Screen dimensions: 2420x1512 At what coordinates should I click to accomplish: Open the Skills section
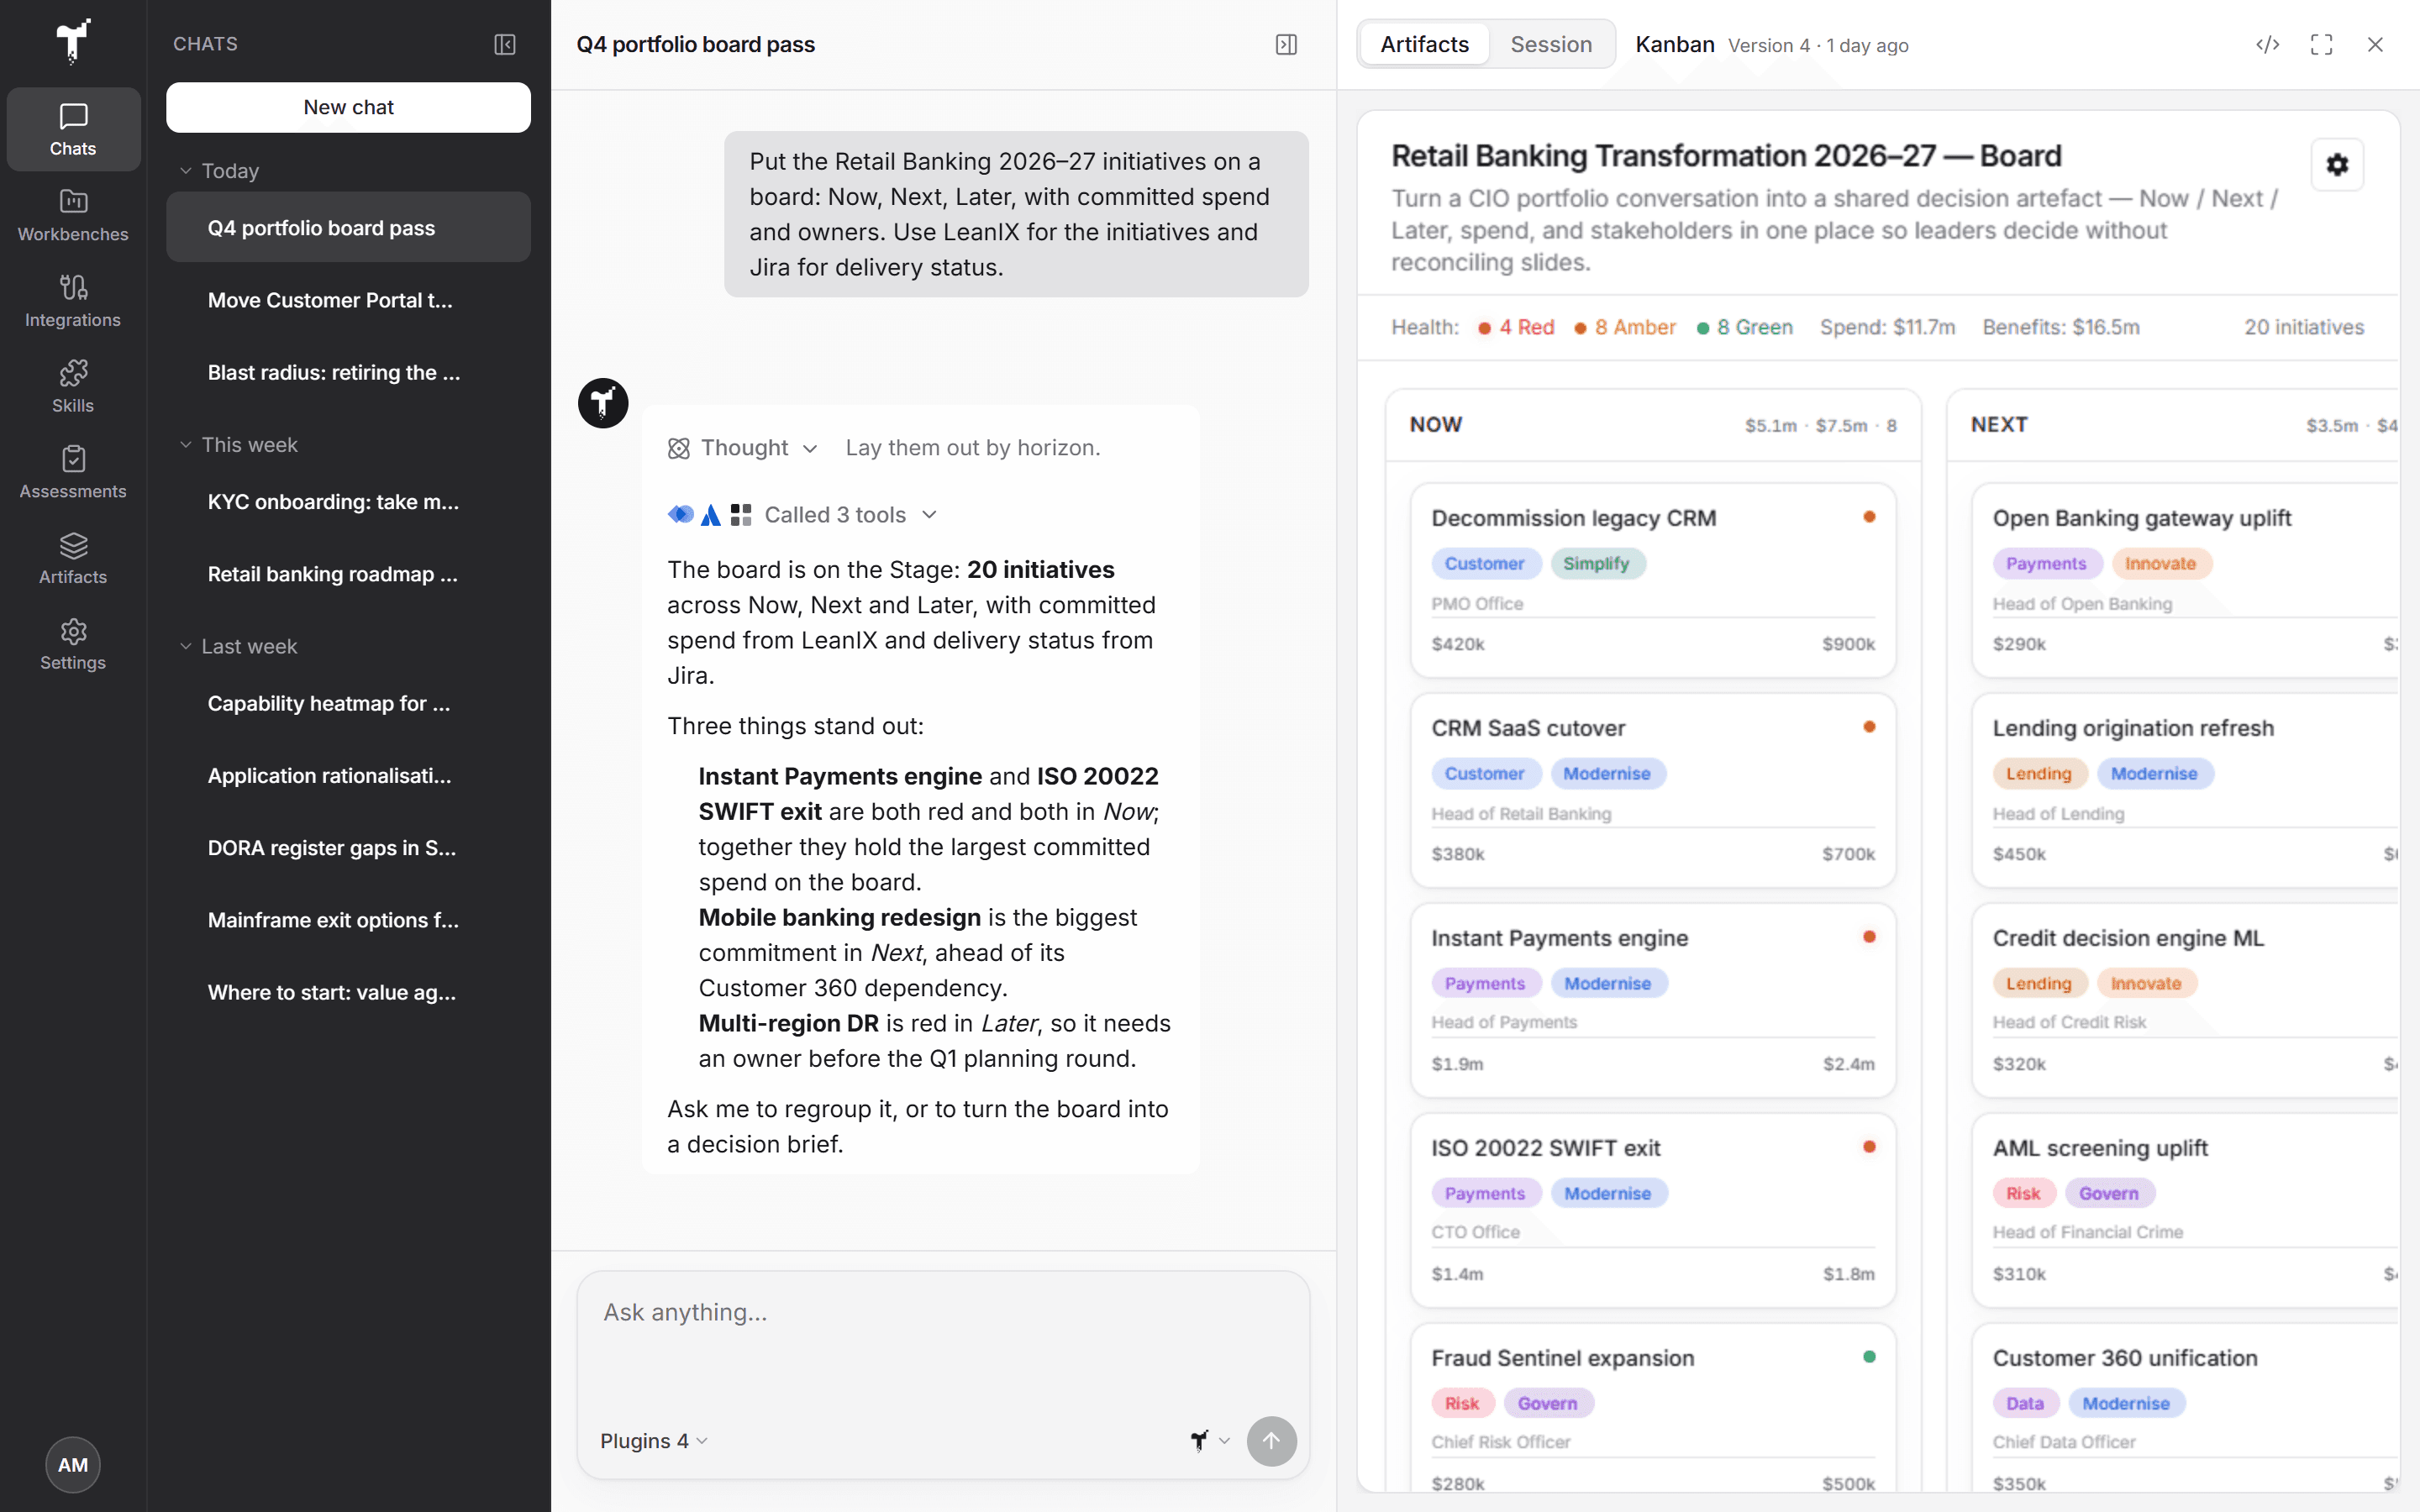point(73,387)
